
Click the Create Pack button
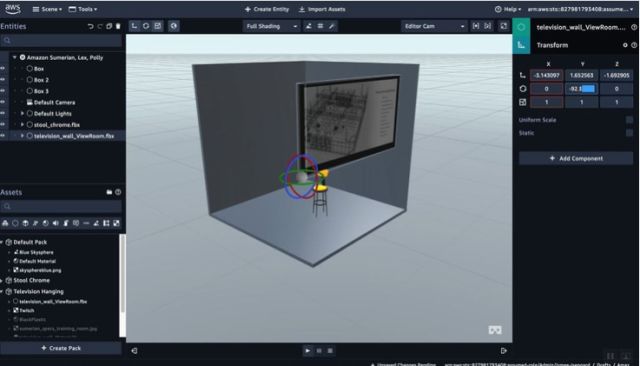click(61, 348)
